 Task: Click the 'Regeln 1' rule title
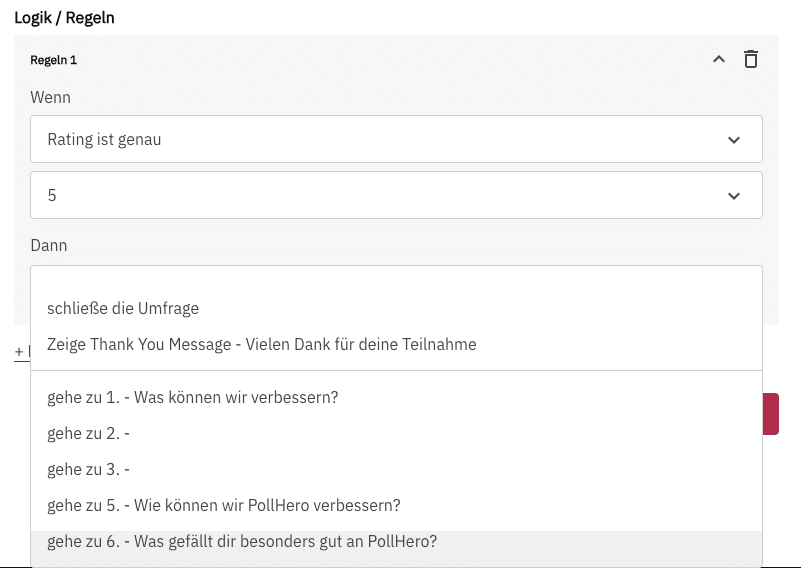coord(54,60)
